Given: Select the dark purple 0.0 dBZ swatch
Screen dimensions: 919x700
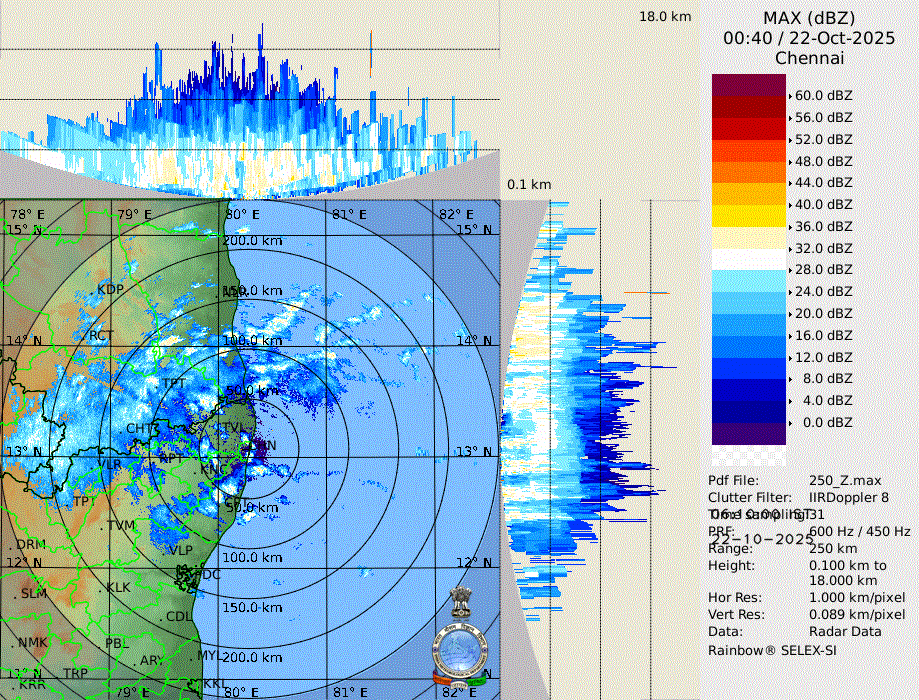Looking at the screenshot, I should click(749, 433).
